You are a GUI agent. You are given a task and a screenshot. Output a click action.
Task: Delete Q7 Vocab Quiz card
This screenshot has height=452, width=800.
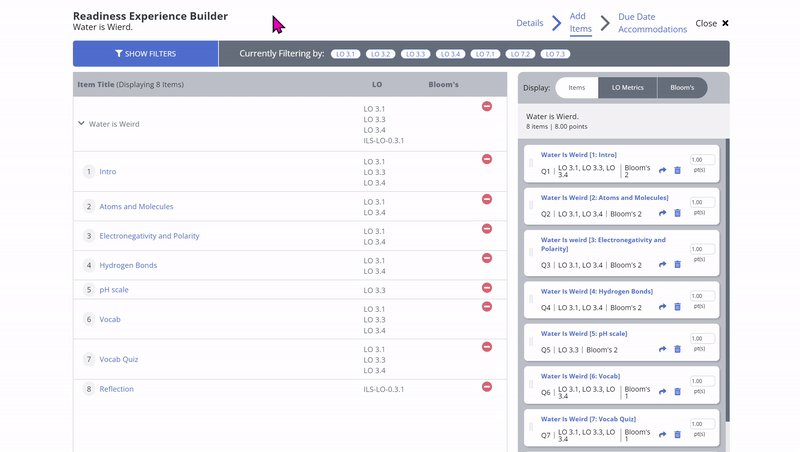[678, 435]
